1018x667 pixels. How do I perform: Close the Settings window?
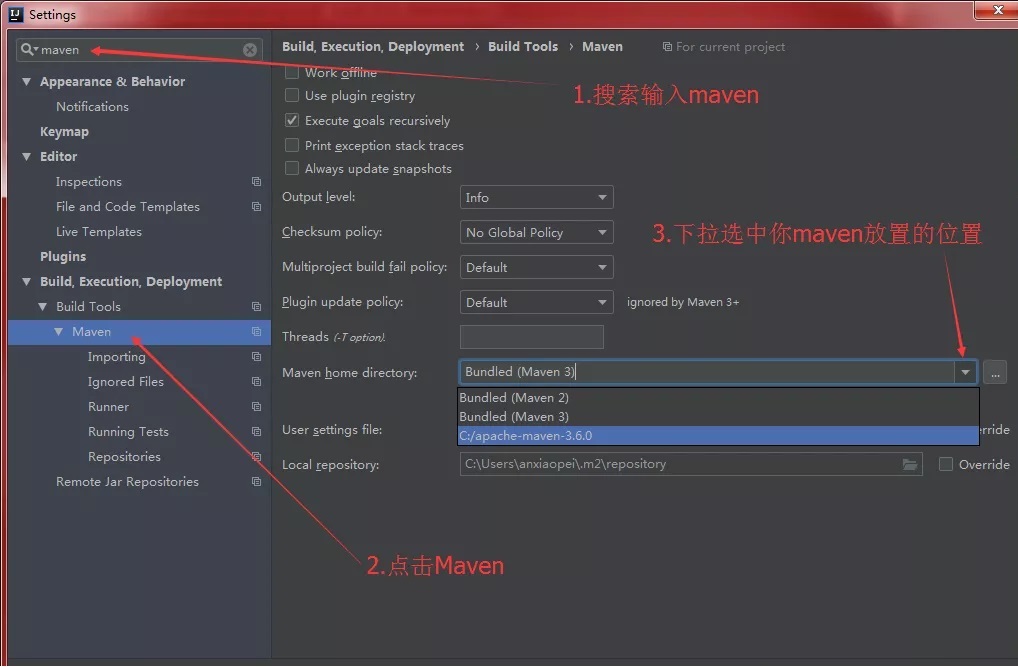[x=998, y=10]
